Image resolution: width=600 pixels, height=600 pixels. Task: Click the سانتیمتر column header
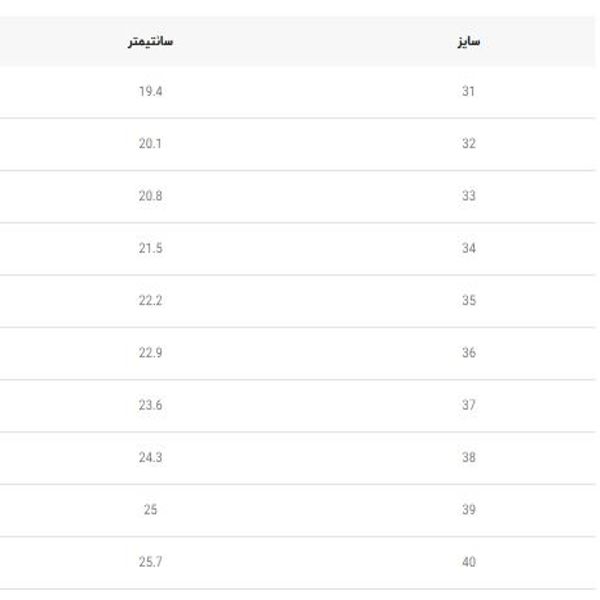click(x=150, y=42)
